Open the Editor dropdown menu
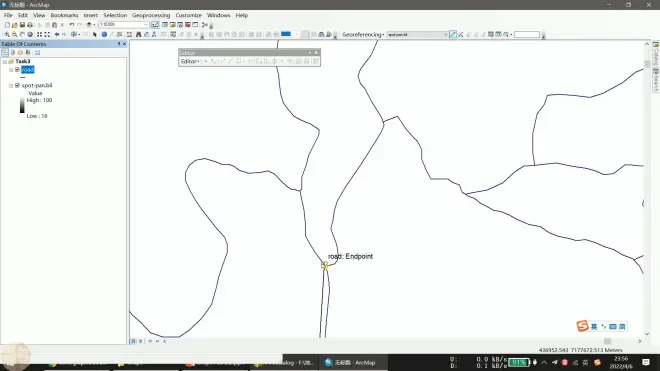Image resolution: width=660 pixels, height=371 pixels. 190,61
